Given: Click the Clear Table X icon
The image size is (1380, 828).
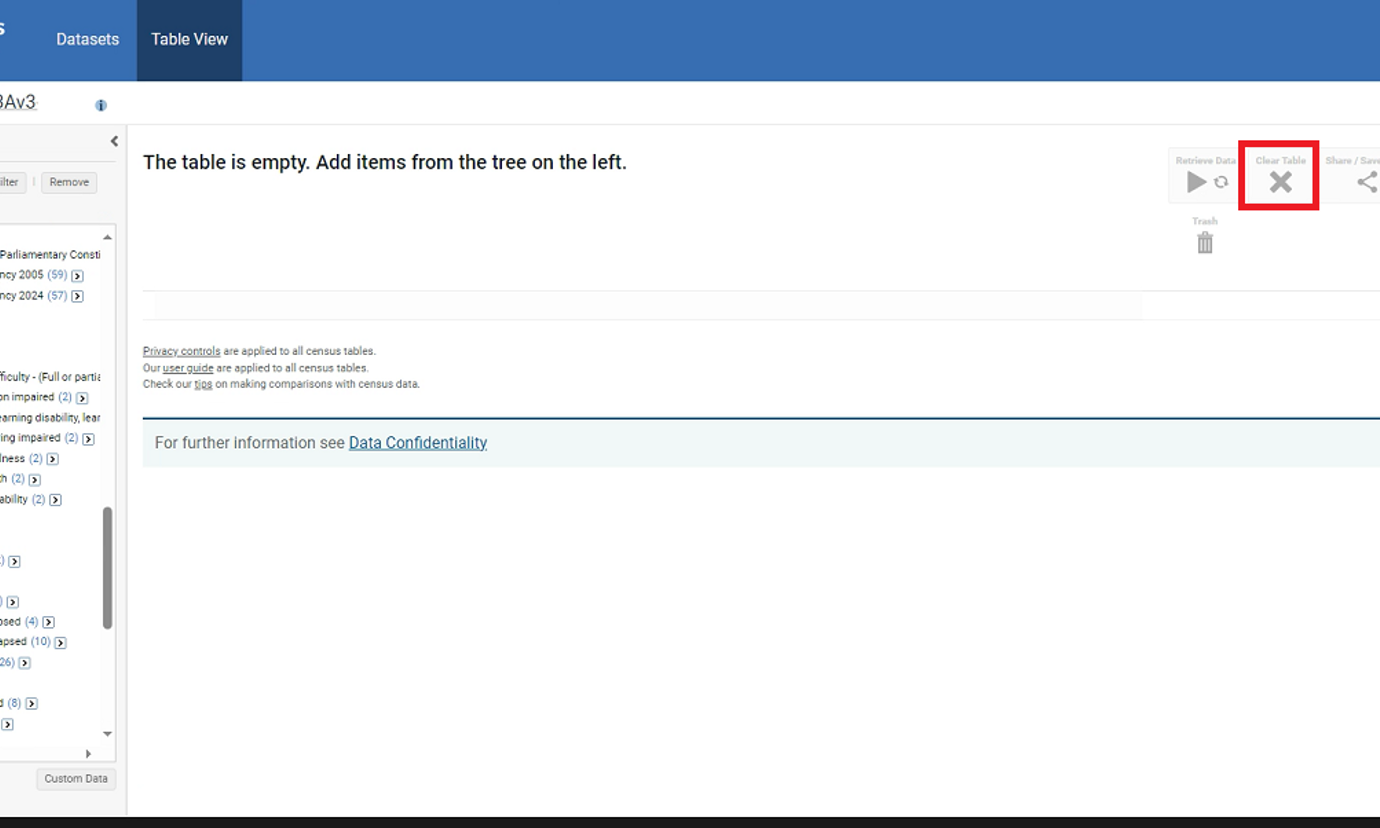Looking at the screenshot, I should [1280, 182].
